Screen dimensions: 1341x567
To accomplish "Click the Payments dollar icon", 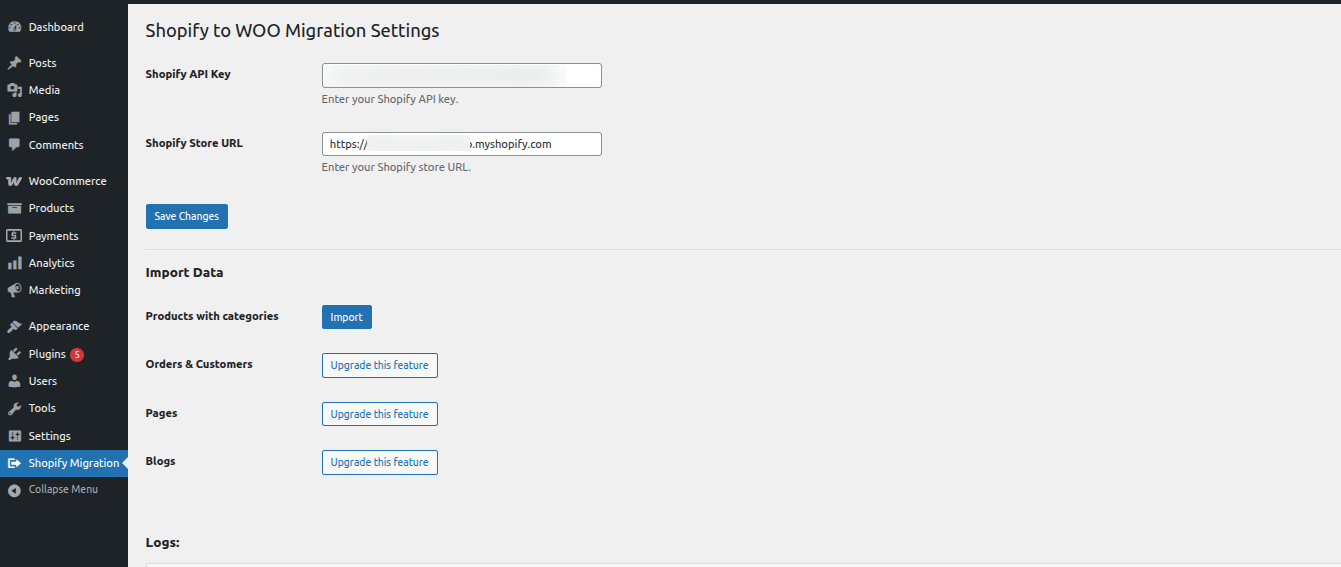I will click(x=14, y=236).
